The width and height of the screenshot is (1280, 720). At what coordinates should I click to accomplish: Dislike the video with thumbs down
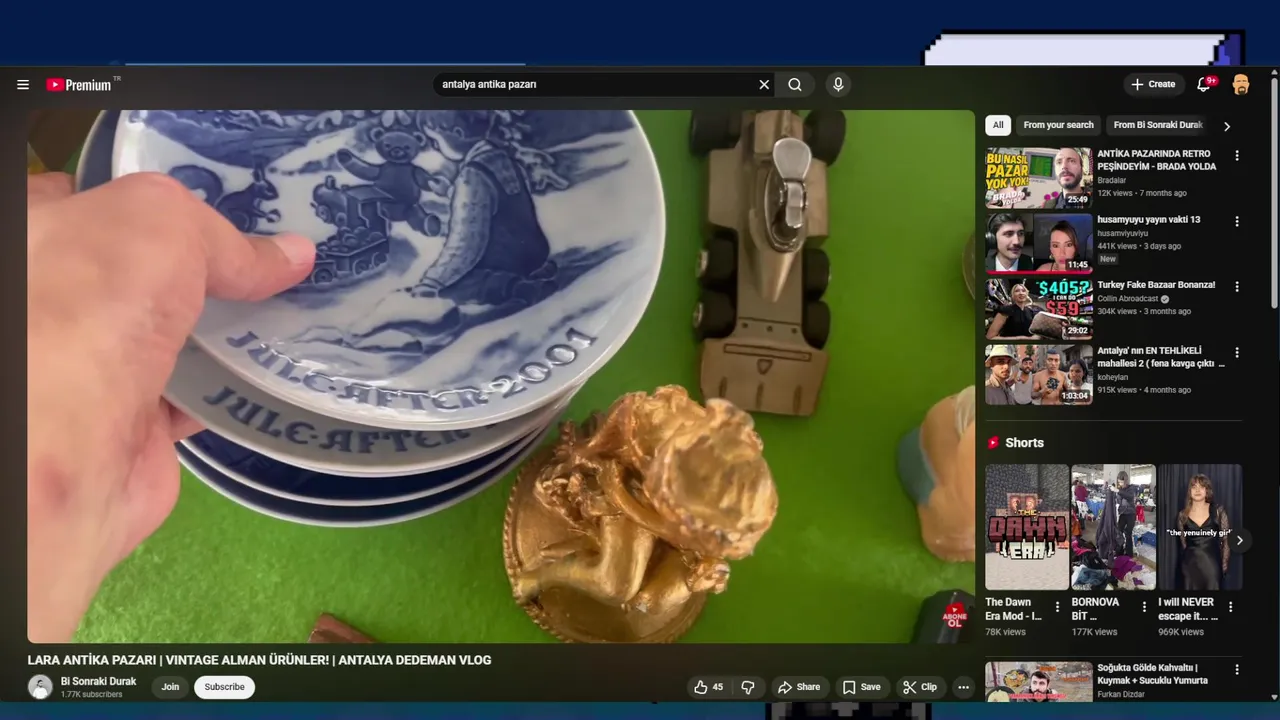click(x=748, y=687)
